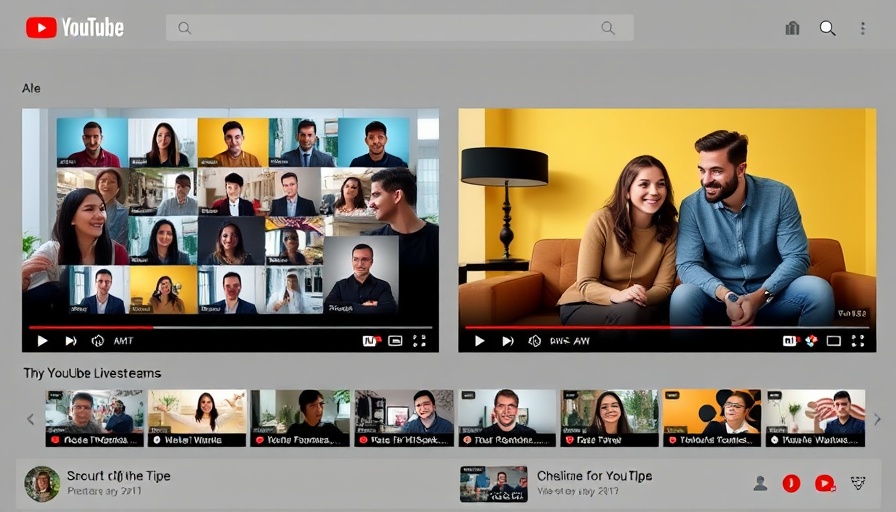The image size is (896, 512).
Task: Click the red YouTube play icon at bottom right
Action: [824, 484]
